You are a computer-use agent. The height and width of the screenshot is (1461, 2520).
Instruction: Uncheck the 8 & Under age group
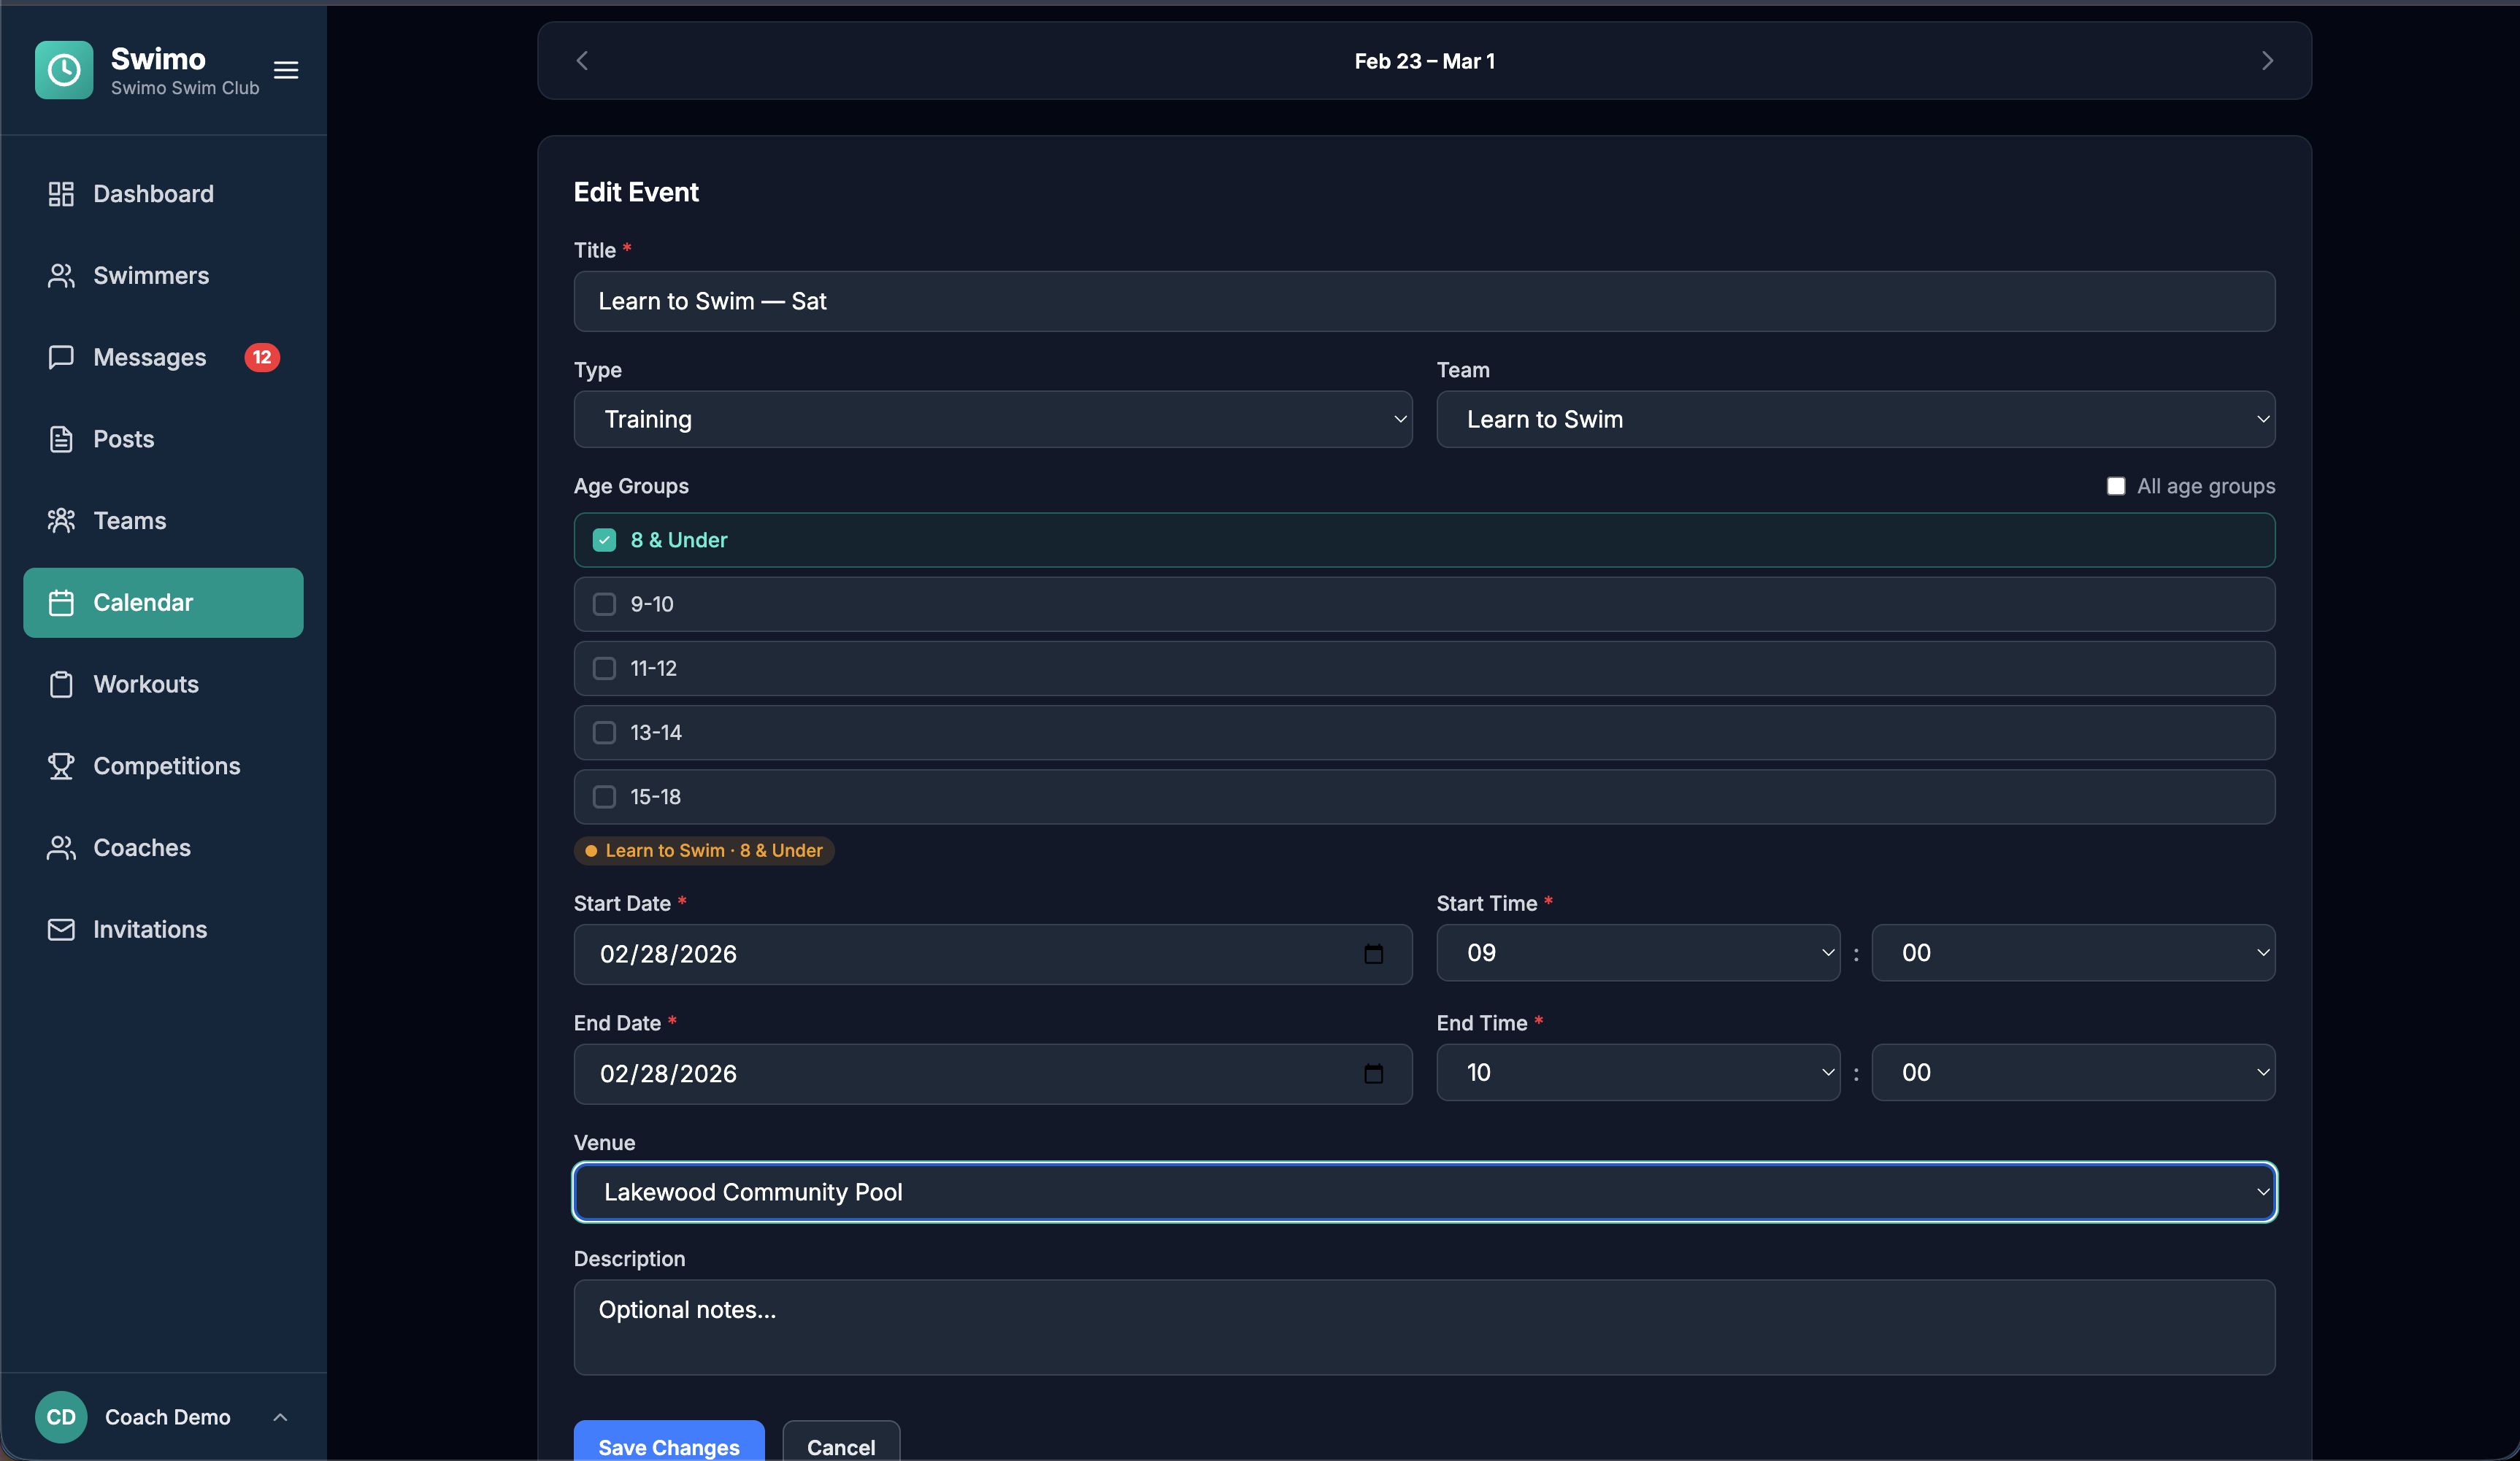pyautogui.click(x=604, y=539)
